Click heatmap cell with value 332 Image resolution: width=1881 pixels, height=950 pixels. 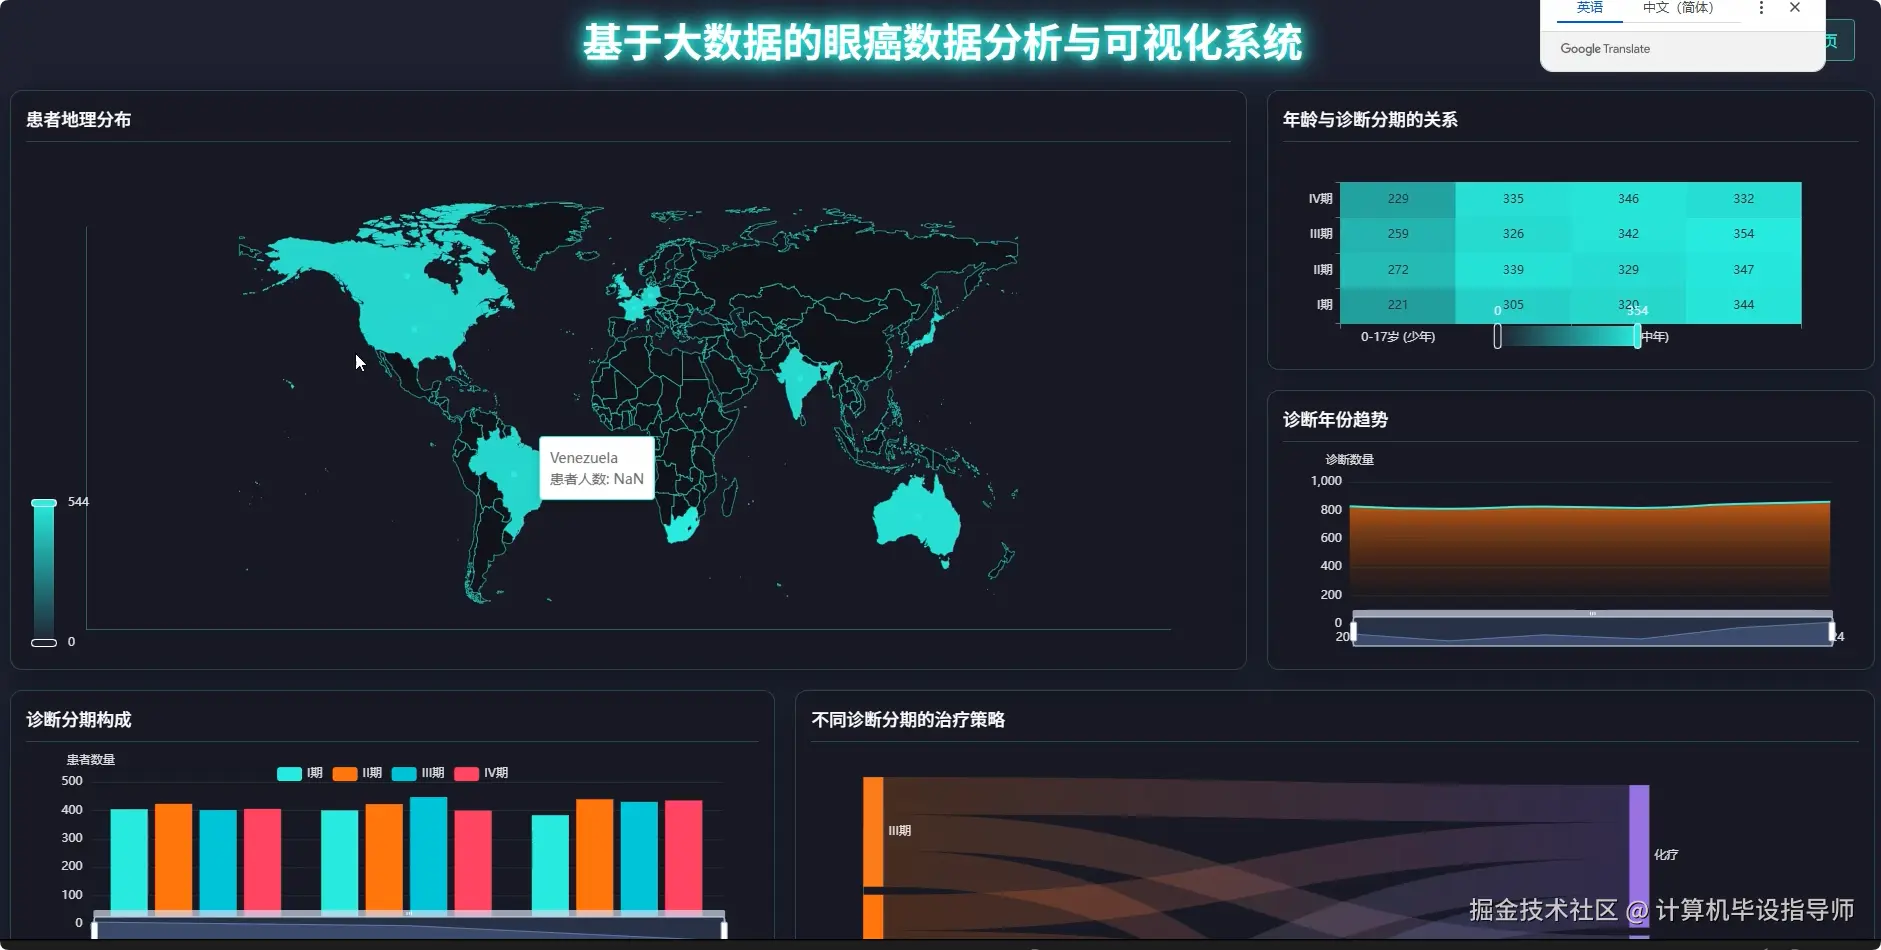pos(1744,199)
